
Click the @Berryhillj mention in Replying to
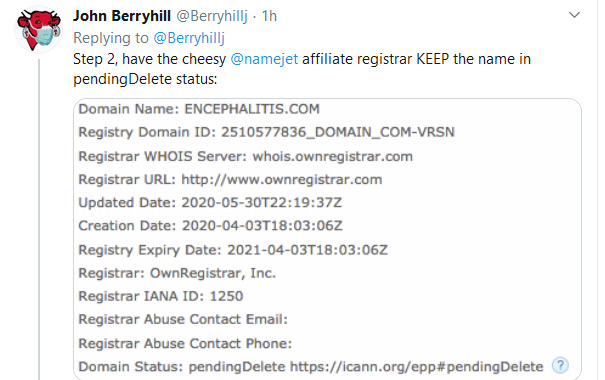(189, 38)
